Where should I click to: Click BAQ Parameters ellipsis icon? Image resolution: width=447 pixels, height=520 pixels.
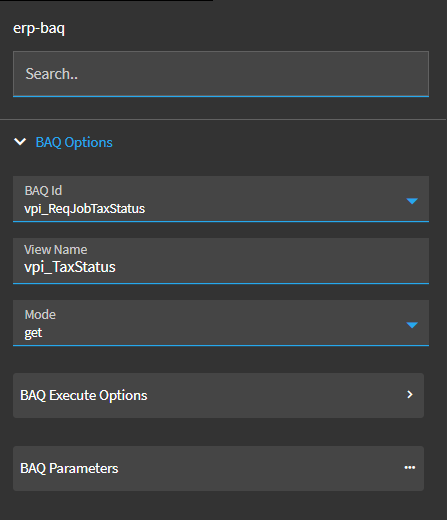click(410, 468)
